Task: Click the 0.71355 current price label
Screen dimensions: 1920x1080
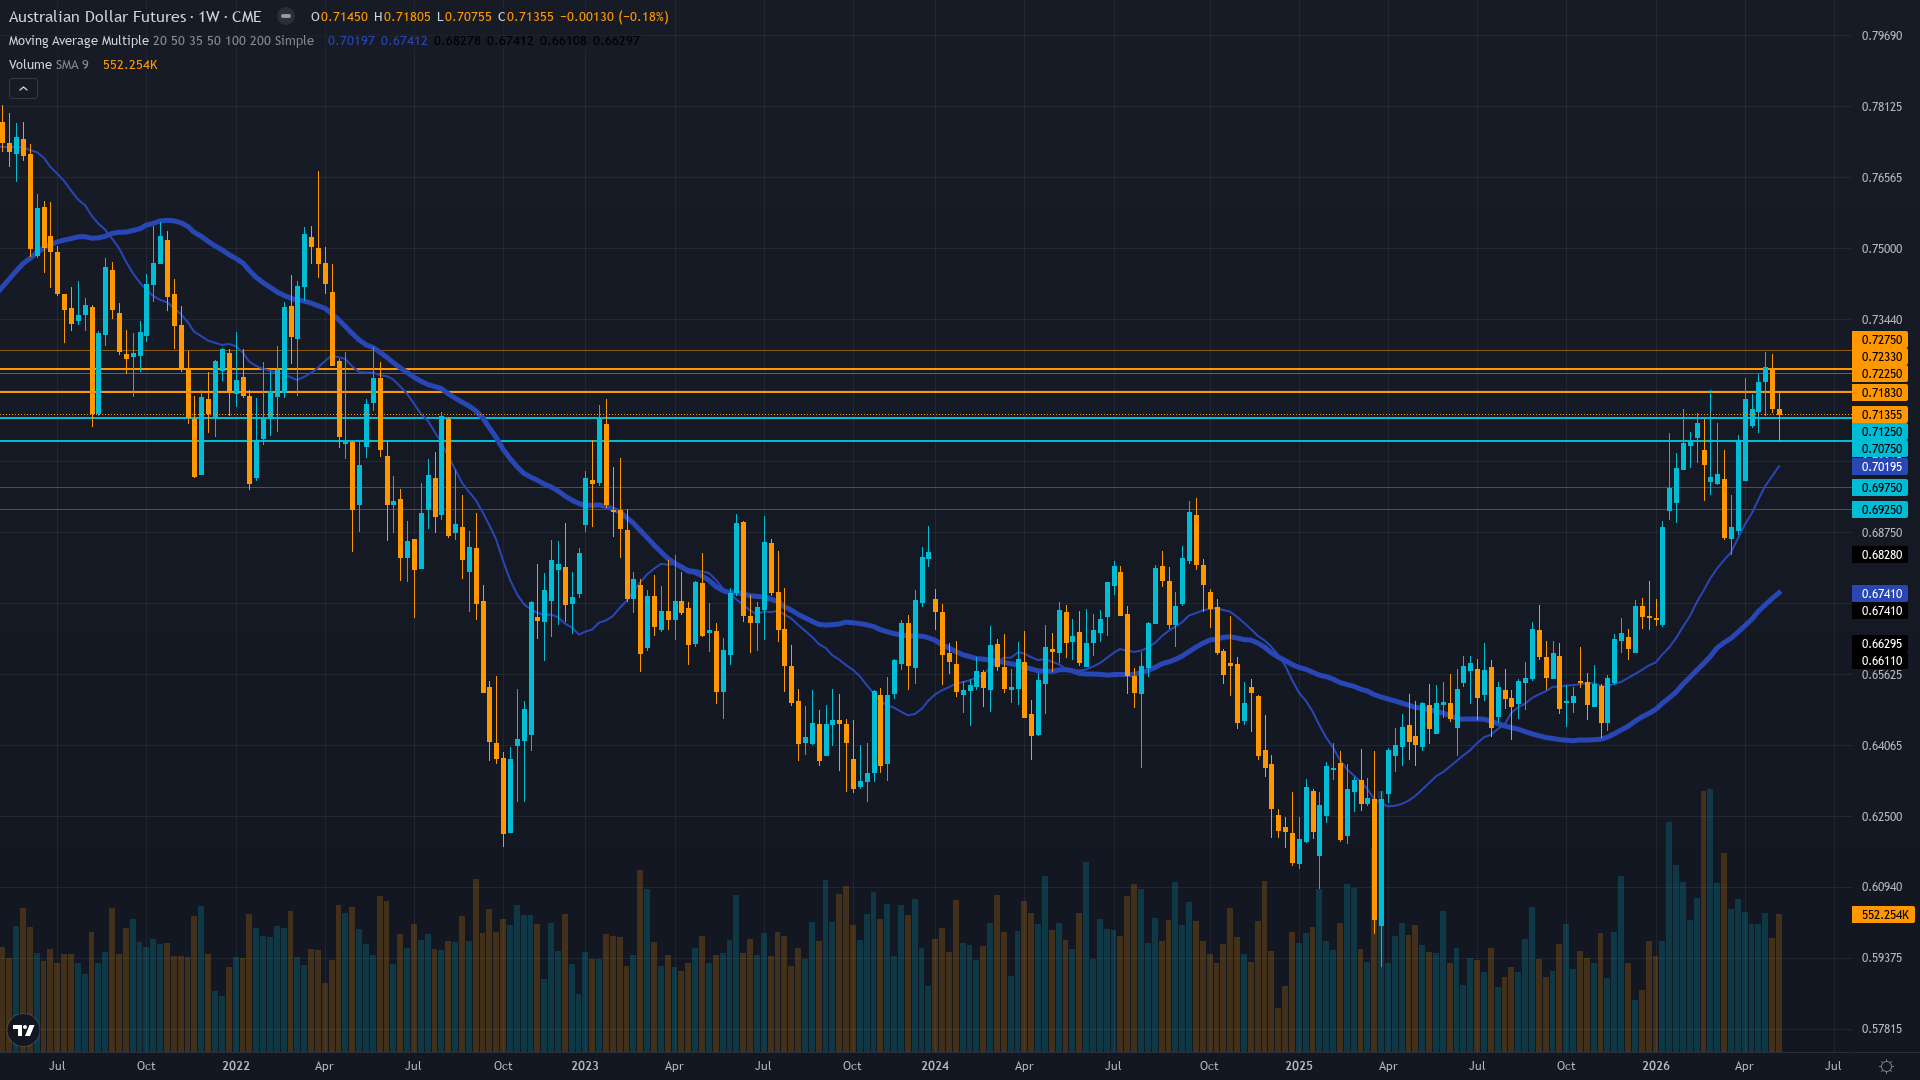Action: 1881,415
